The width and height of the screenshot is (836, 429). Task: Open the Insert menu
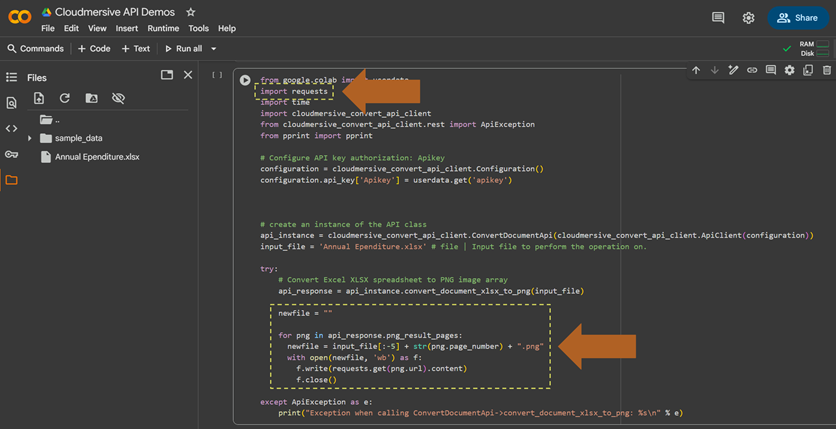pos(127,29)
